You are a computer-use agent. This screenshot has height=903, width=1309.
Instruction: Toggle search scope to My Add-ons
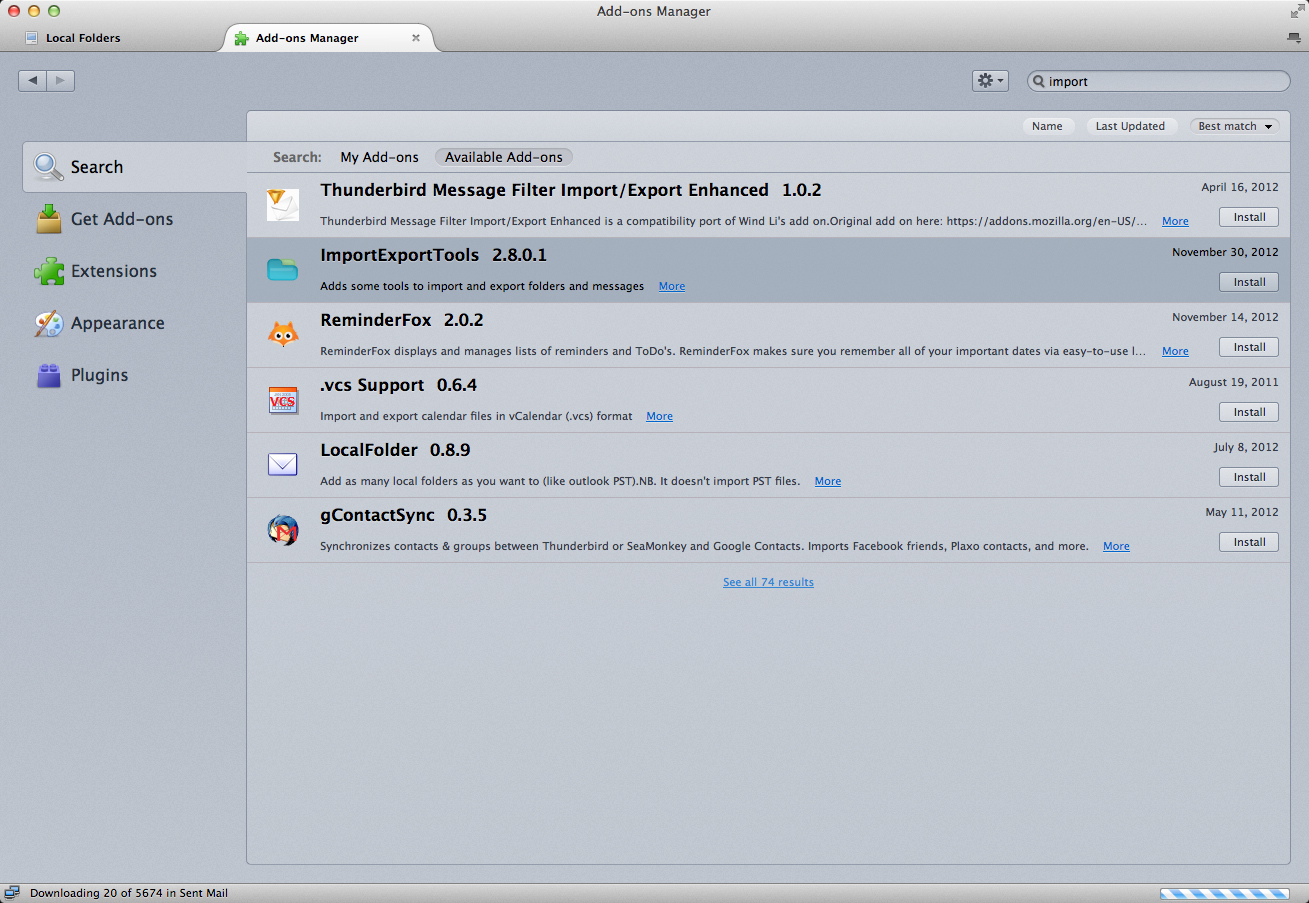point(379,157)
